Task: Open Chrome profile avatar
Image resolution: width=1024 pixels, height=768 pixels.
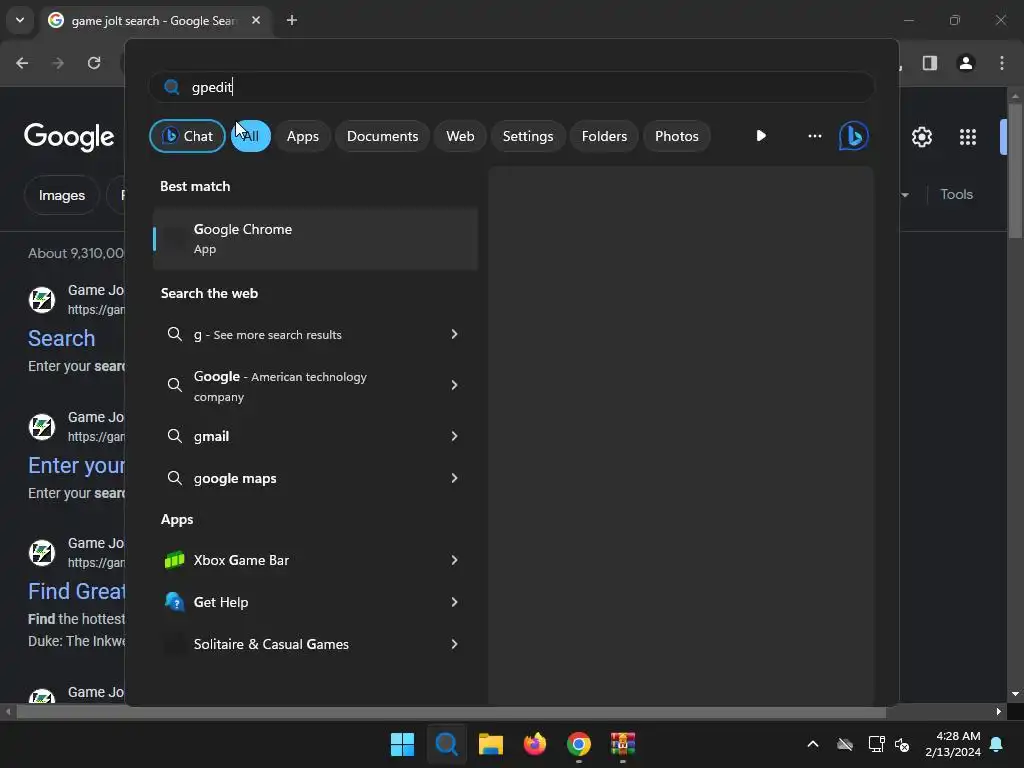Action: (x=966, y=63)
